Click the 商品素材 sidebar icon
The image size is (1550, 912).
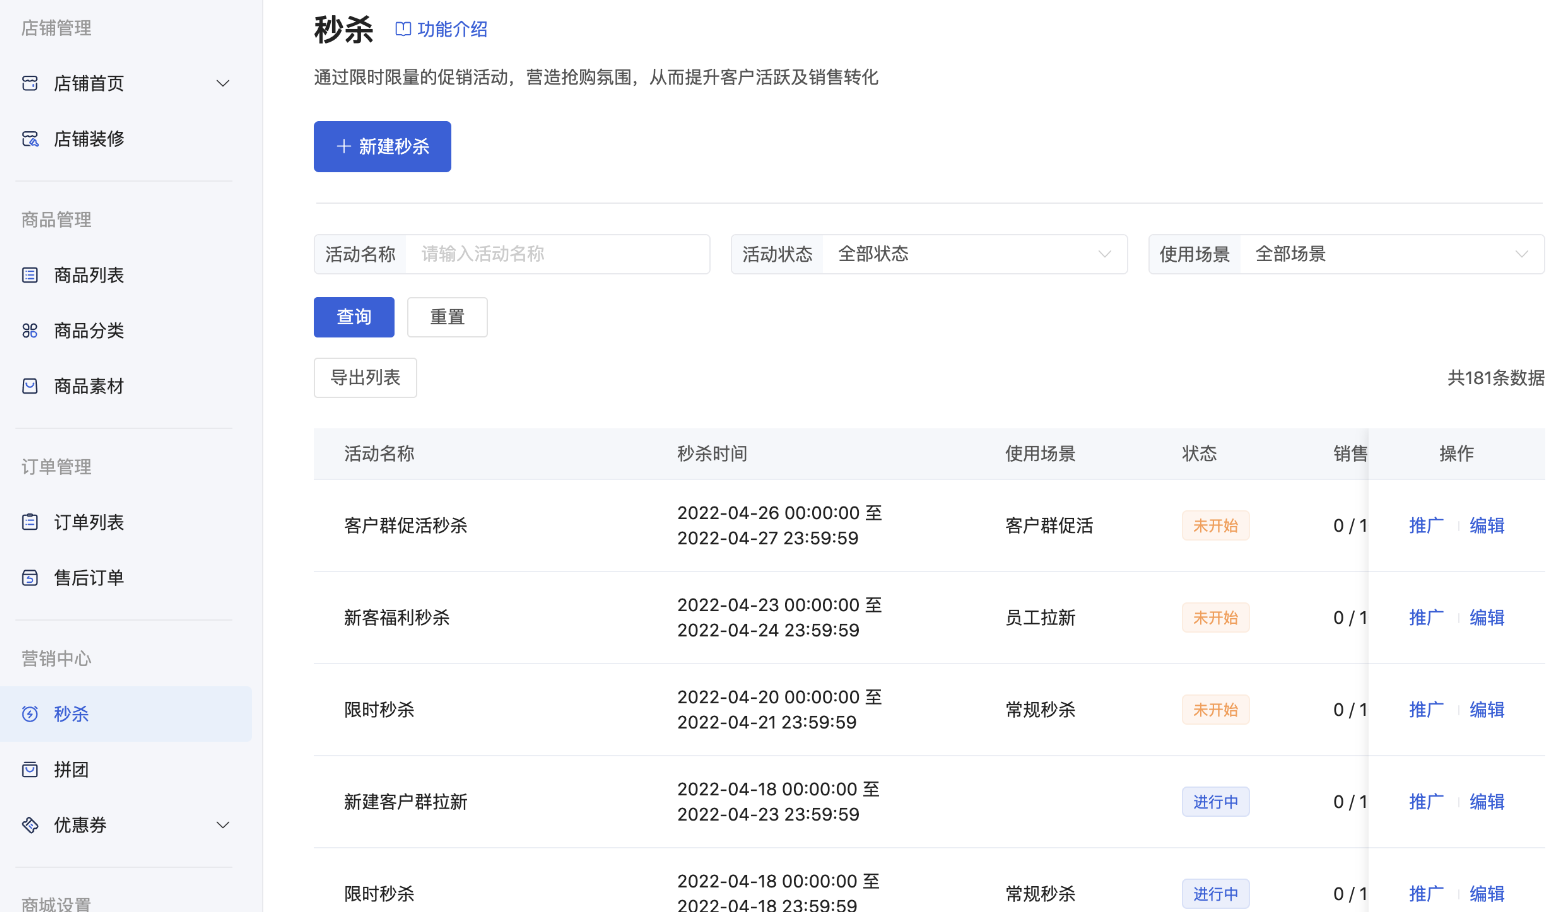30,386
